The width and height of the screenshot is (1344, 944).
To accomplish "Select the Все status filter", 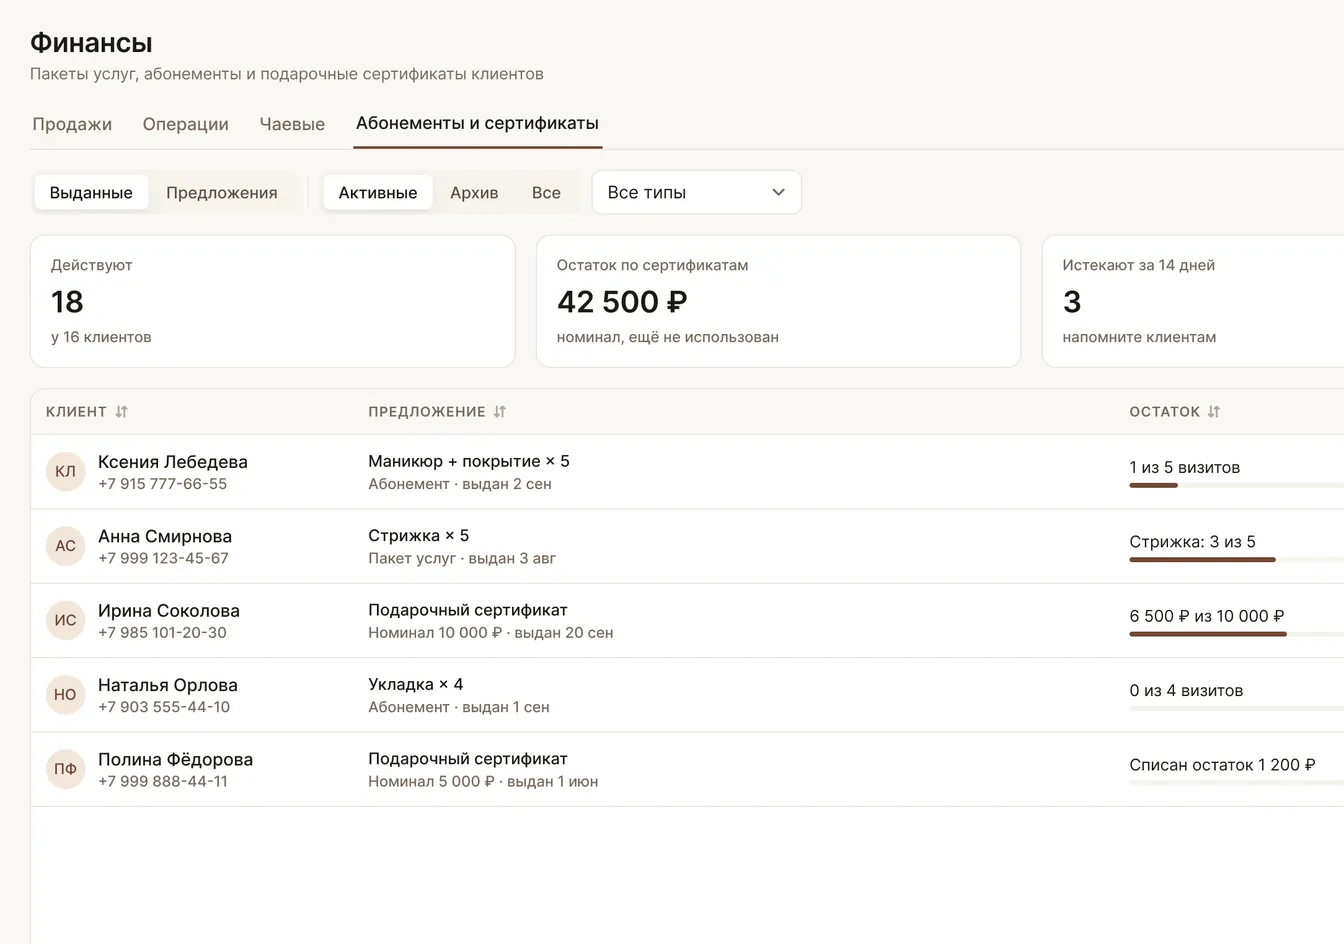I will [x=546, y=192].
